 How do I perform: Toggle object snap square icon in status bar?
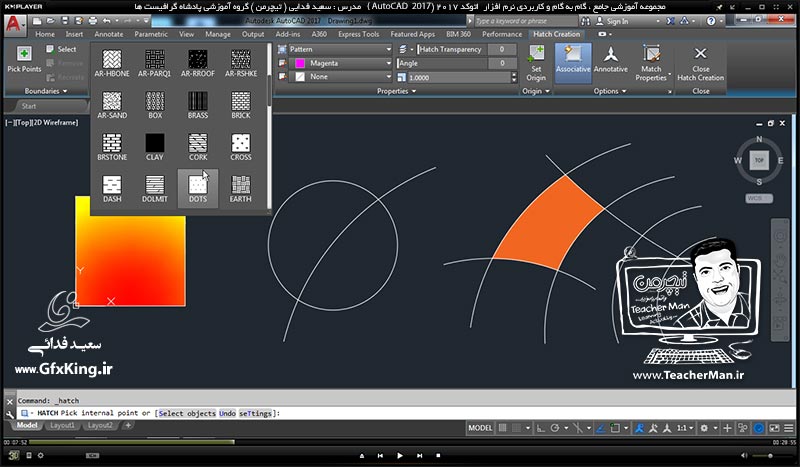(615, 428)
